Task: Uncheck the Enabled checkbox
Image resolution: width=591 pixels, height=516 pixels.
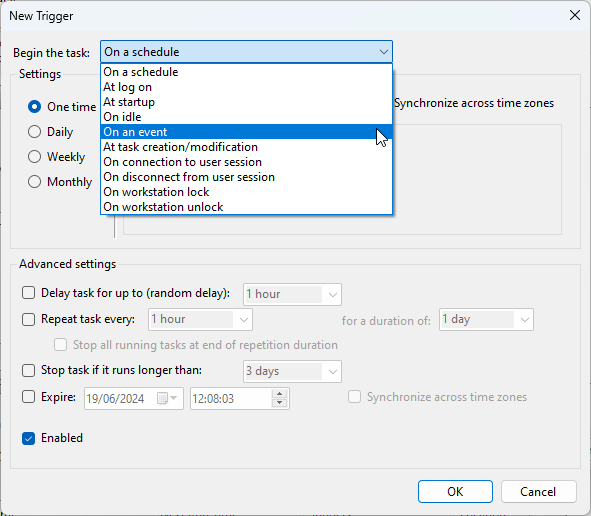Action: (29, 438)
